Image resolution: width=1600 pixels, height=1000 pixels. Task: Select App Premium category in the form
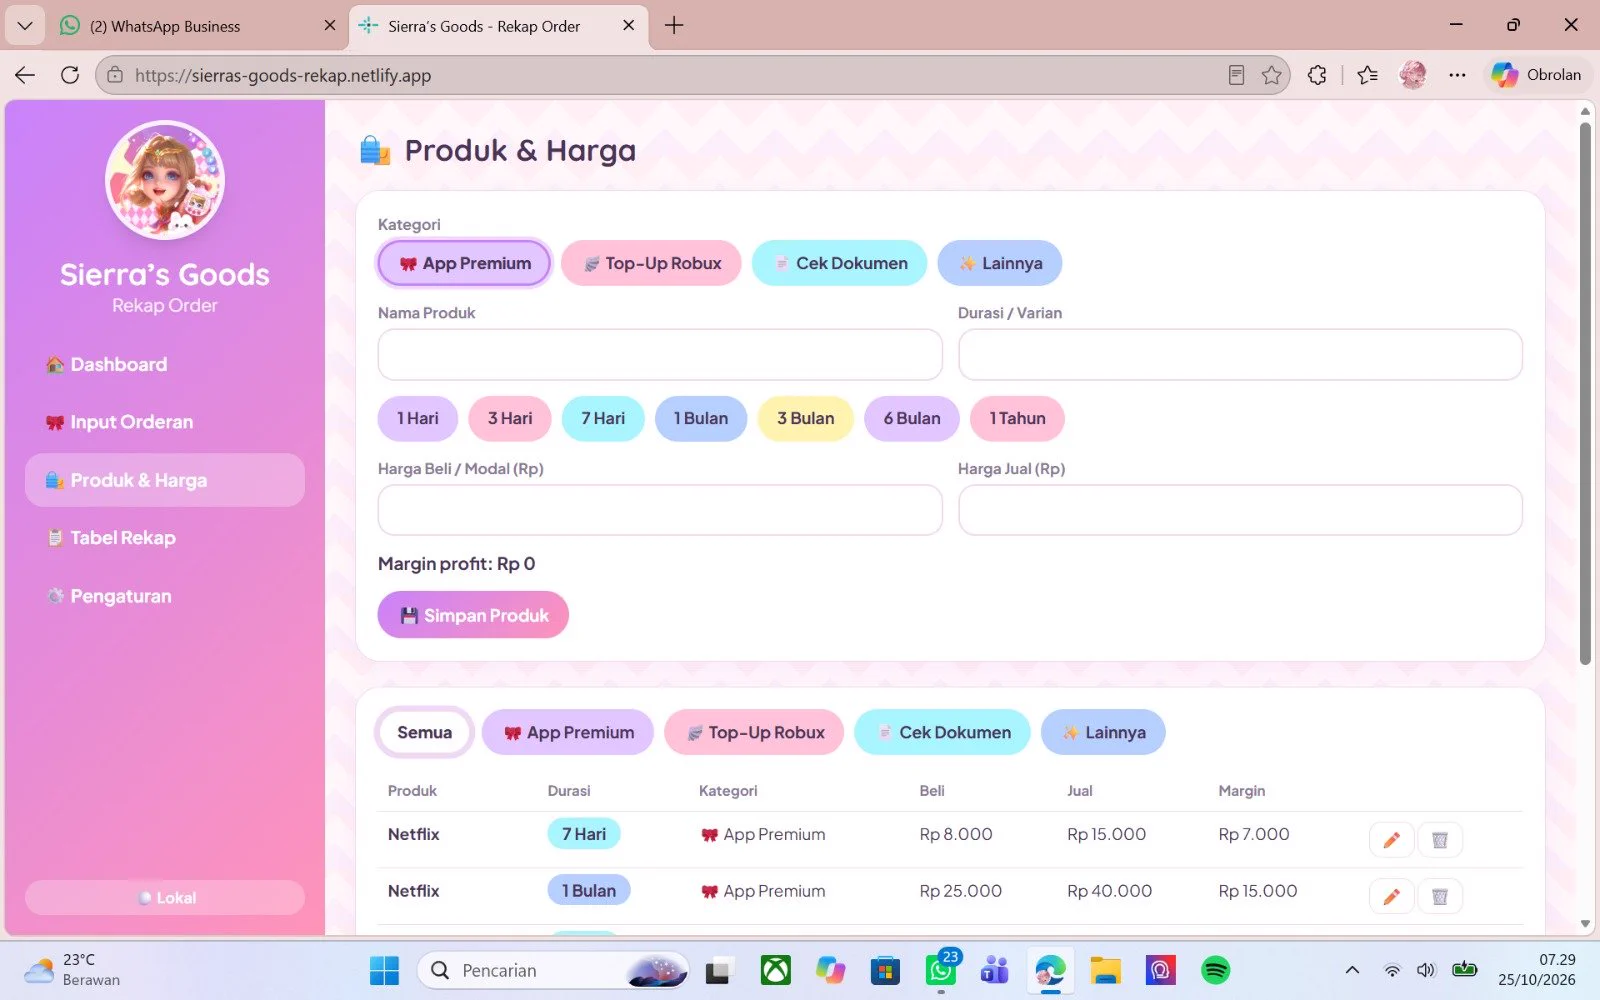(x=465, y=263)
